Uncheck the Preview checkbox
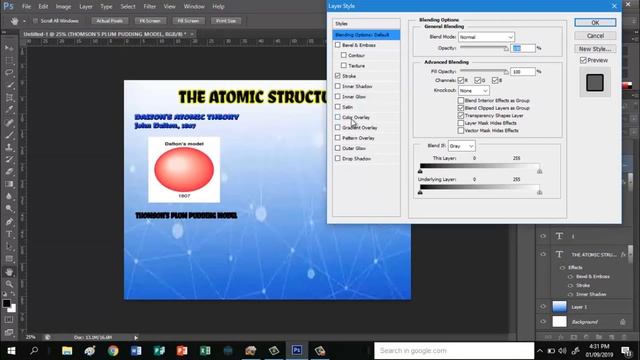 (583, 60)
